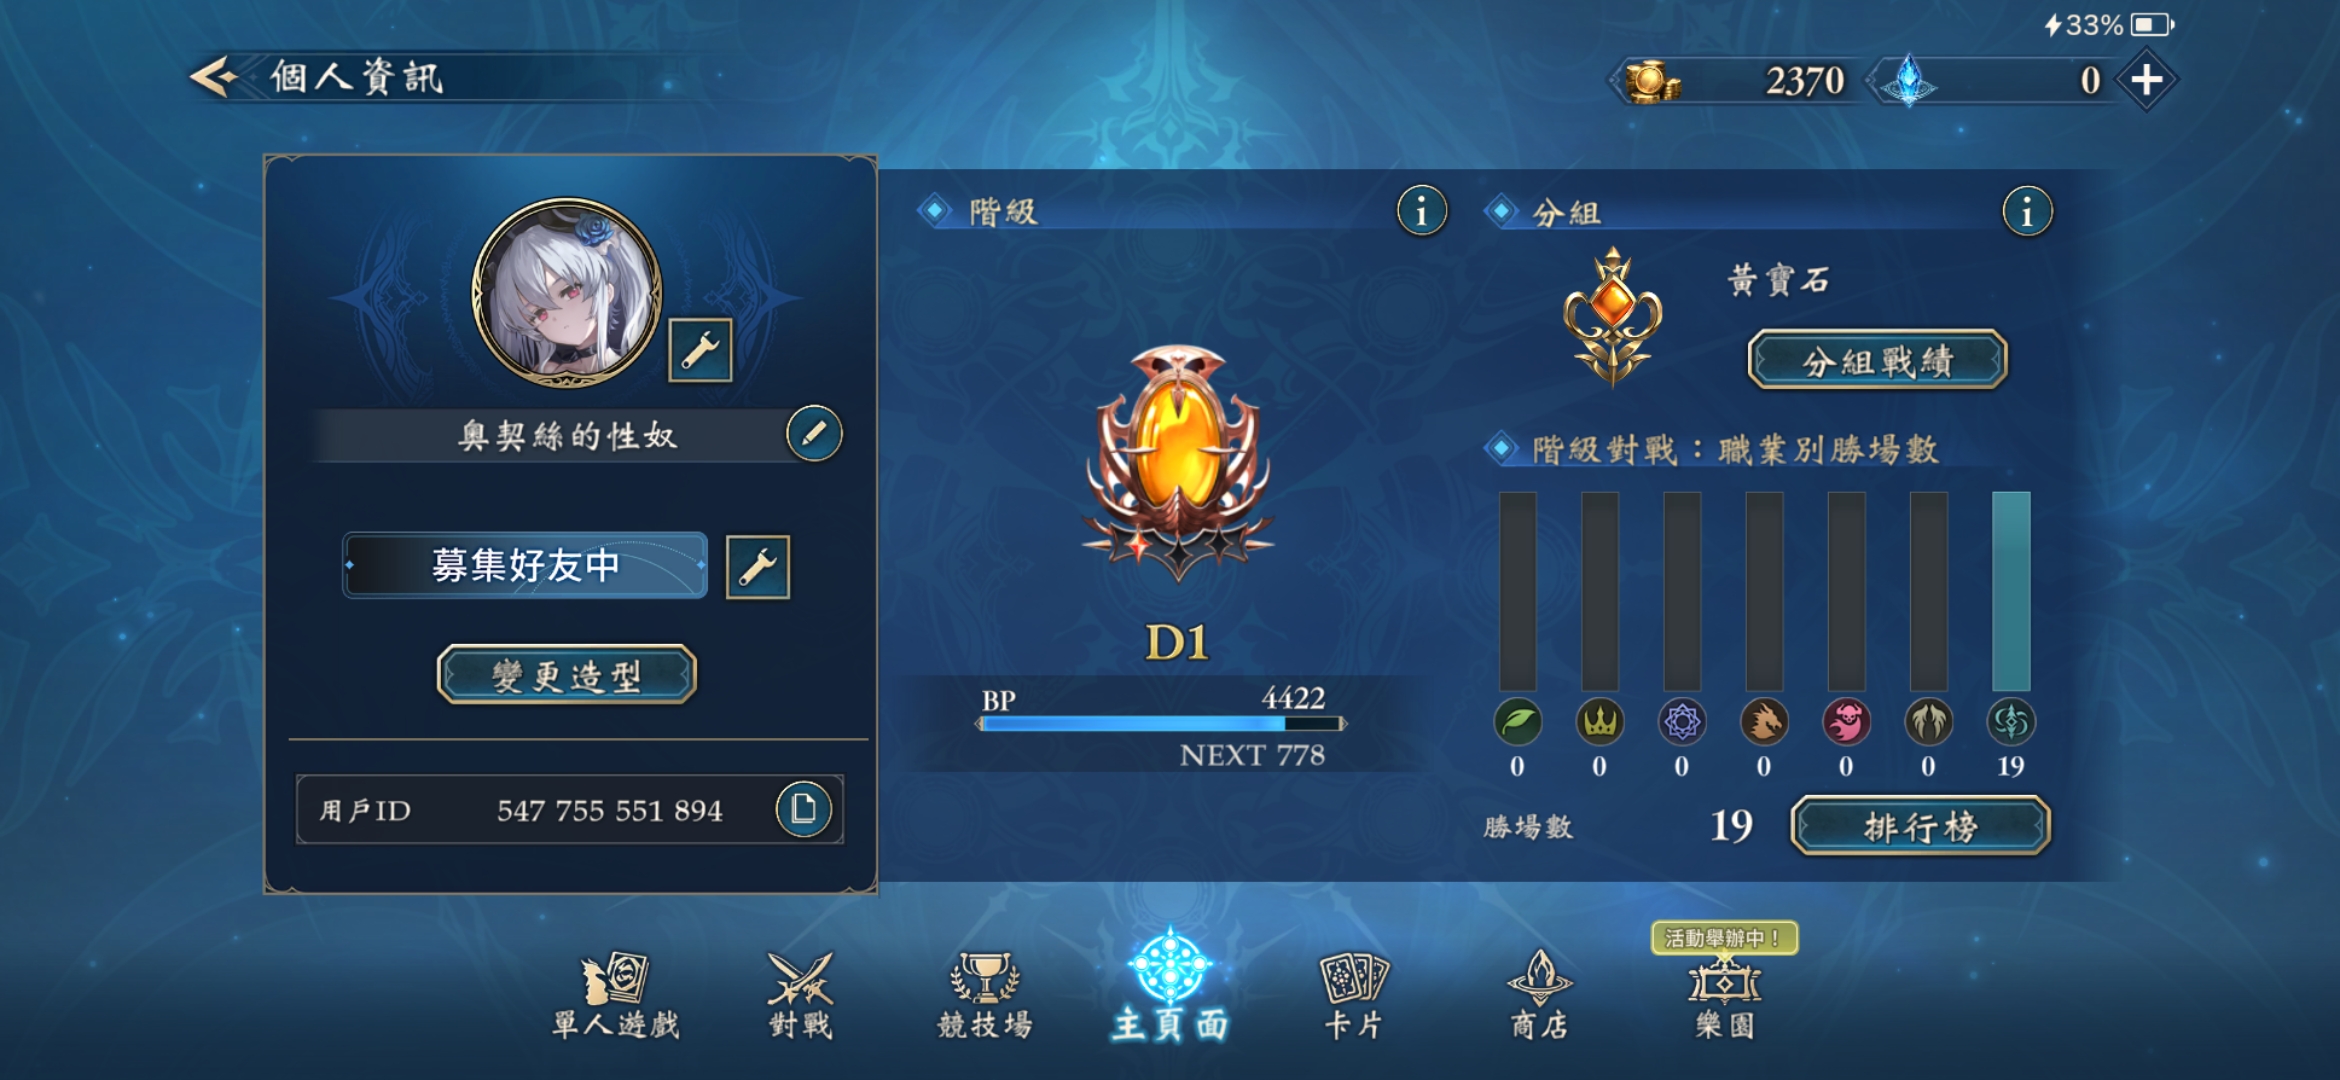Open the 階級 info icon
2340x1080 pixels.
pyautogui.click(x=1421, y=211)
